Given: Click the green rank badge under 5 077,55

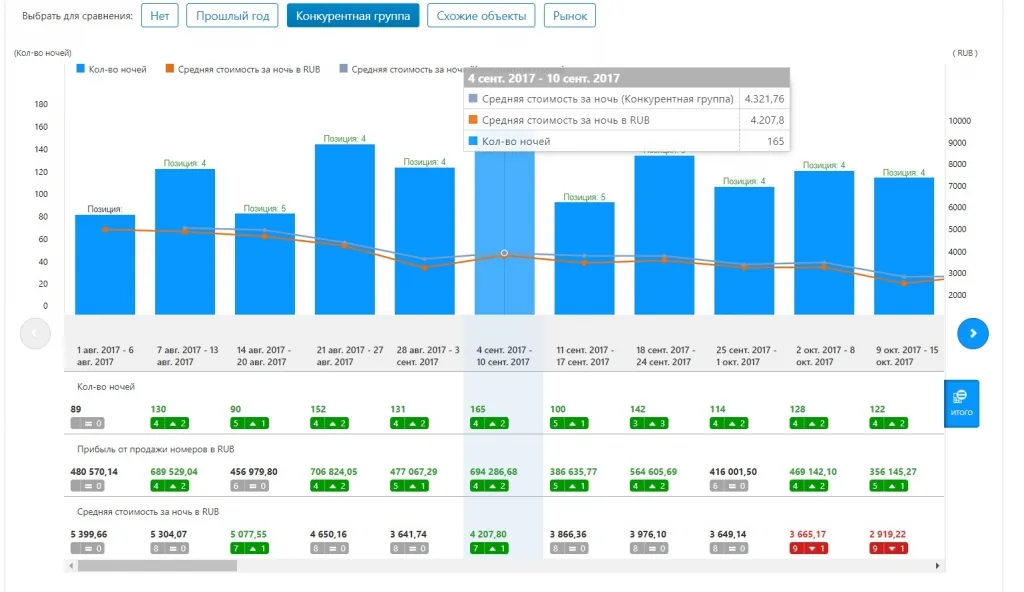Looking at the screenshot, I should (249, 548).
